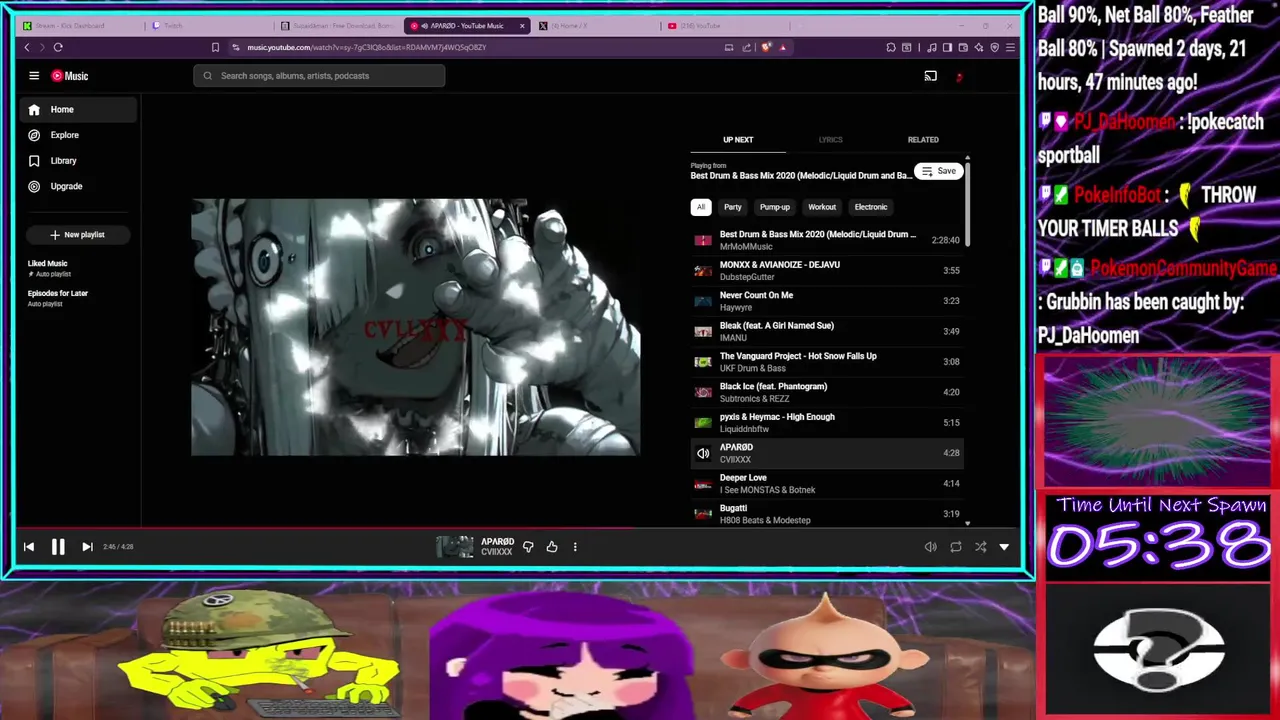This screenshot has width=1280, height=720.
Task: Play Deeper Love from the queue
Action: click(827, 484)
